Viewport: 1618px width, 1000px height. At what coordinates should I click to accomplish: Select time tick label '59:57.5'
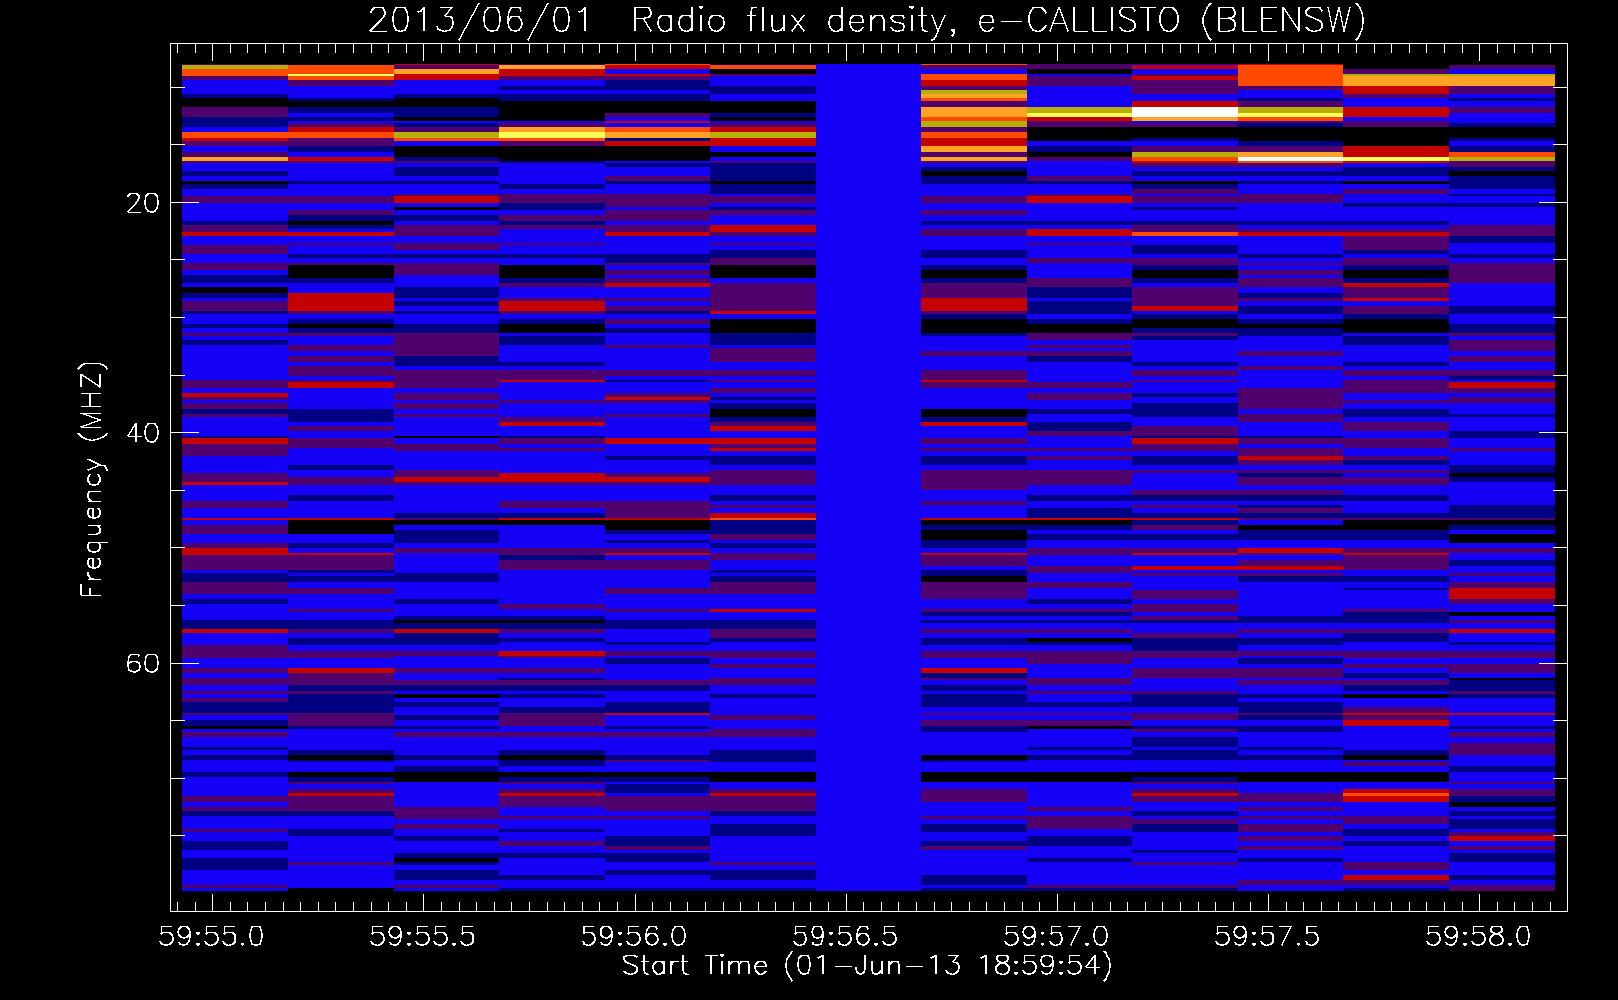pyautogui.click(x=1267, y=936)
